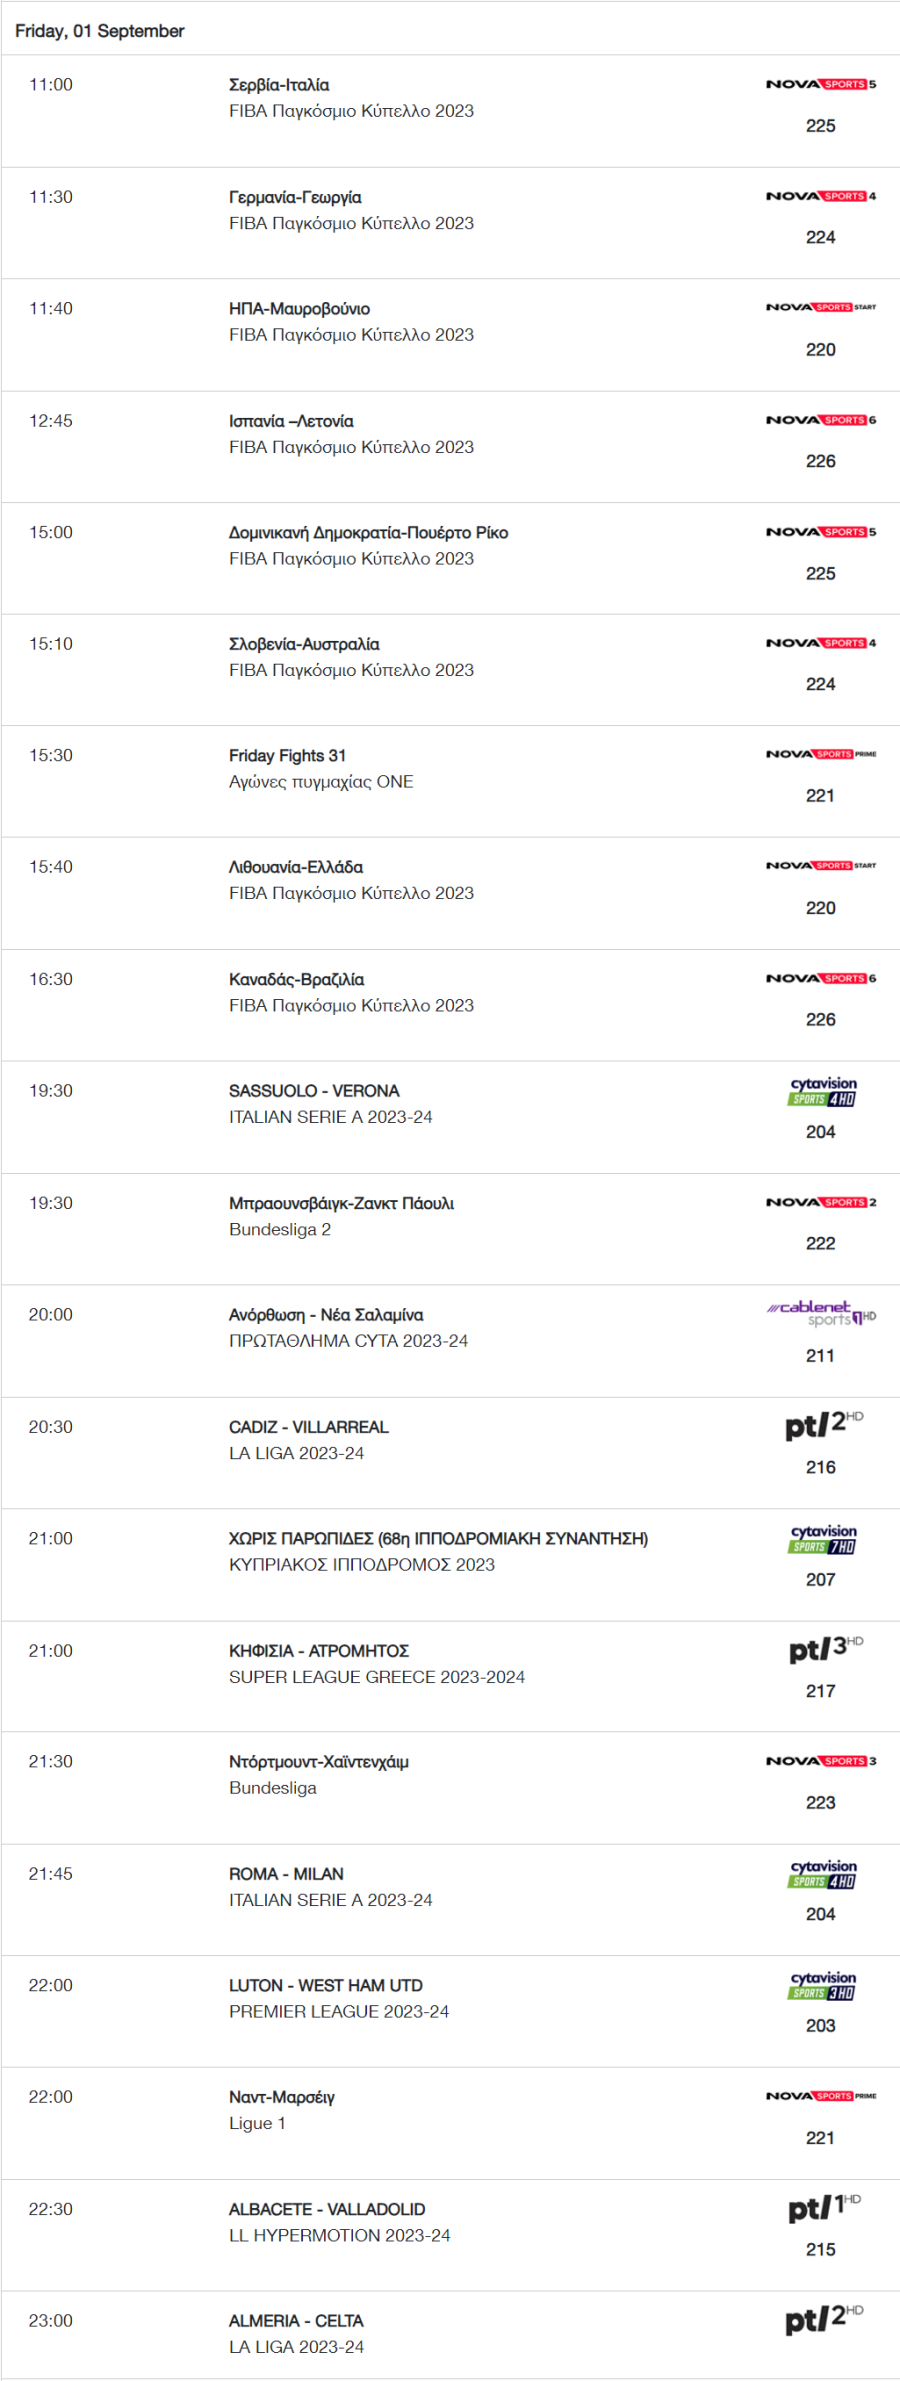Image resolution: width=900 pixels, height=2381 pixels.
Task: Click the Nova Sports Prime logo for Friday Fights 31
Action: click(821, 755)
